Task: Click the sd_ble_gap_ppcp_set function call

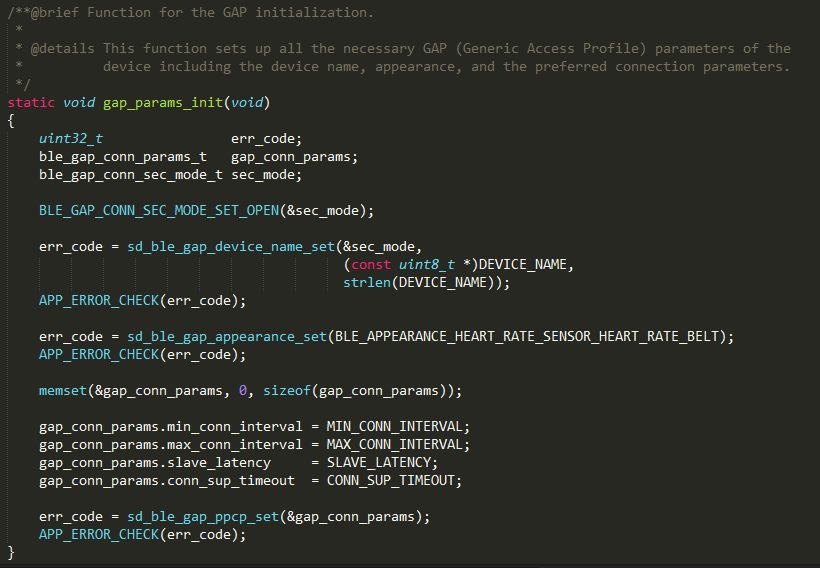Action: point(203,517)
